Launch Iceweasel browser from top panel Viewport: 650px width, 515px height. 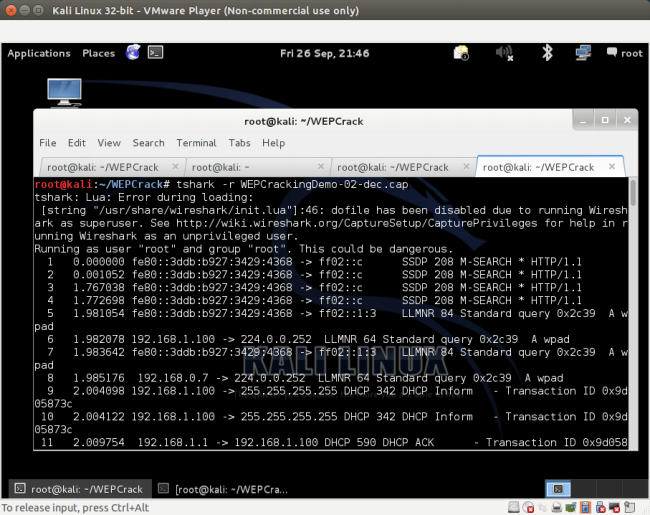133,53
